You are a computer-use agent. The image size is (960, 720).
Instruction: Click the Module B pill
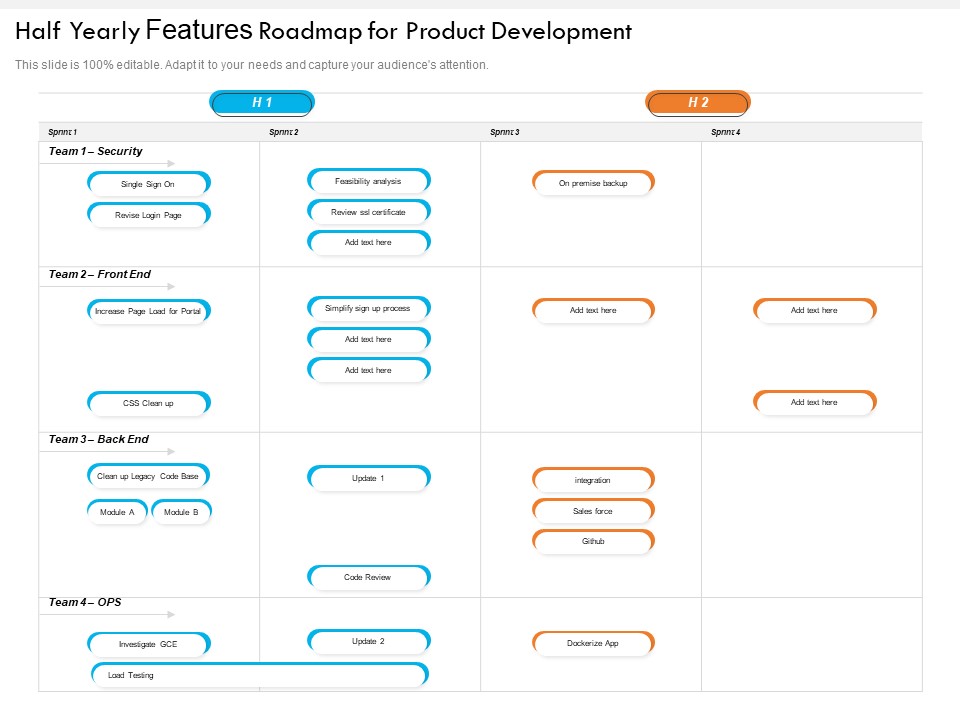181,512
